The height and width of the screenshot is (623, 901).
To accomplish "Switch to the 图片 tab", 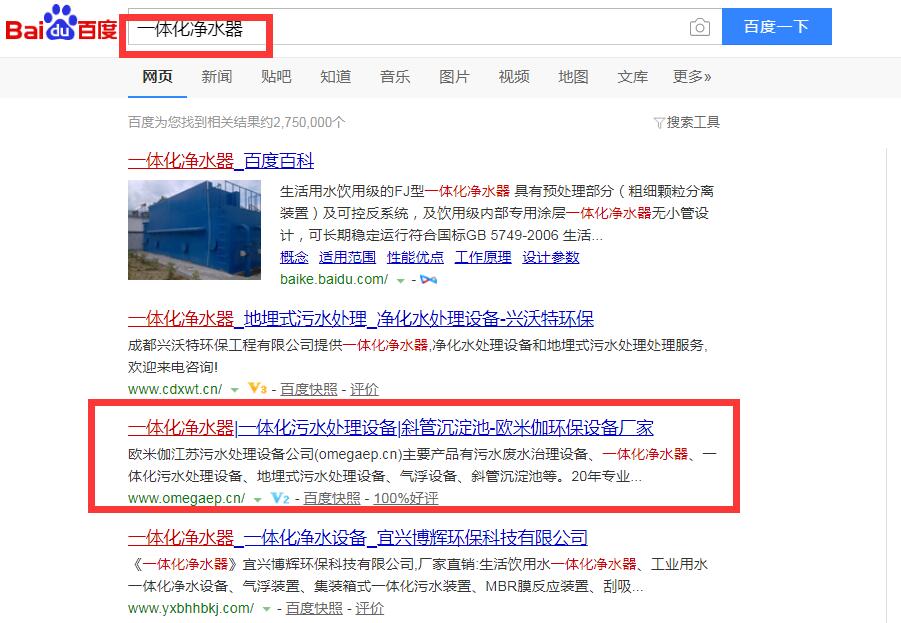I will (454, 76).
